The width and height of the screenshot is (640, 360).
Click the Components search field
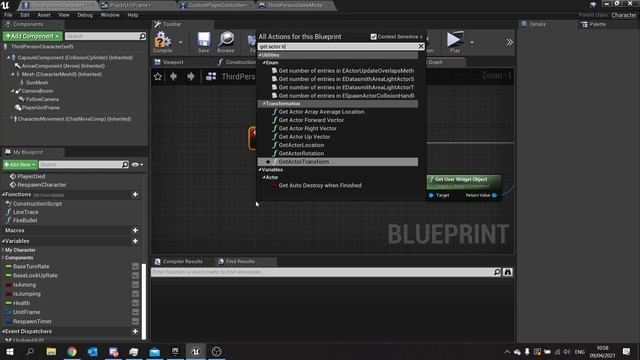click(105, 36)
